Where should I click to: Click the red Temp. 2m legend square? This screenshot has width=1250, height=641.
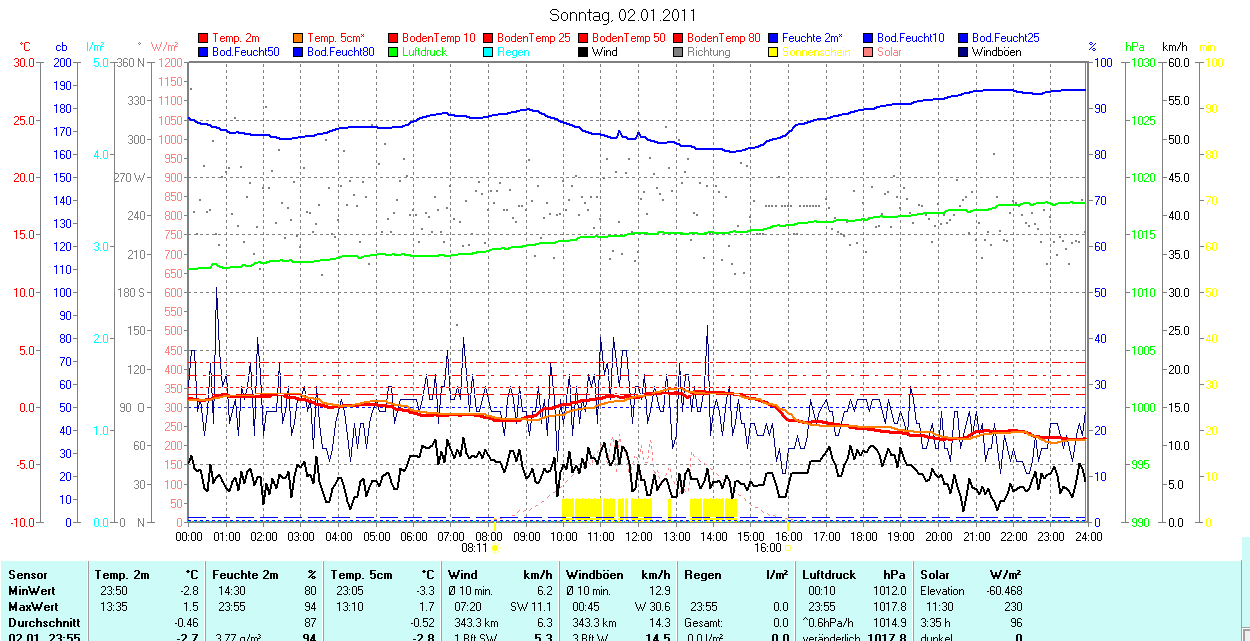[x=204, y=38]
